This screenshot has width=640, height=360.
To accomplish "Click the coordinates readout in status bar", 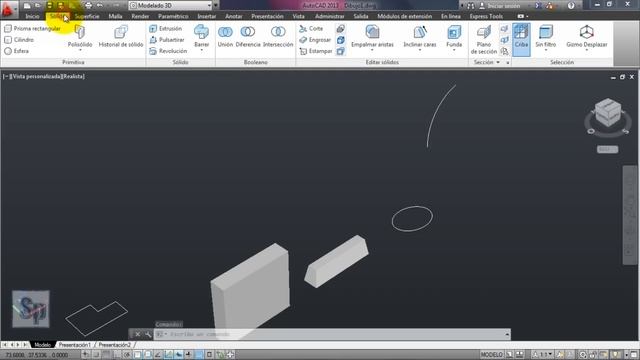I will click(37, 355).
